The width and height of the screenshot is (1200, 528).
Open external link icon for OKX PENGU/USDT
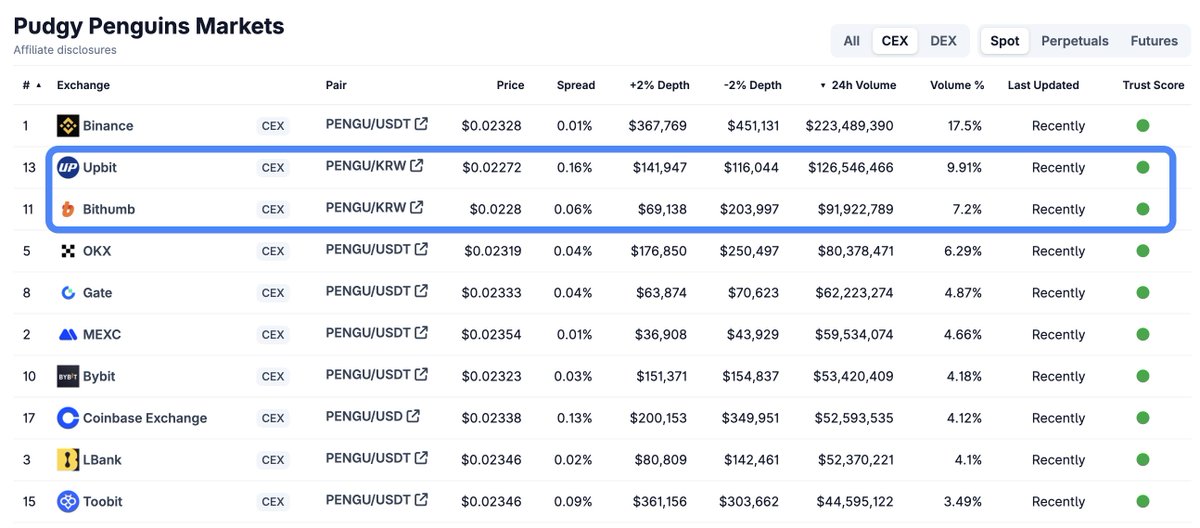pyautogui.click(x=421, y=249)
